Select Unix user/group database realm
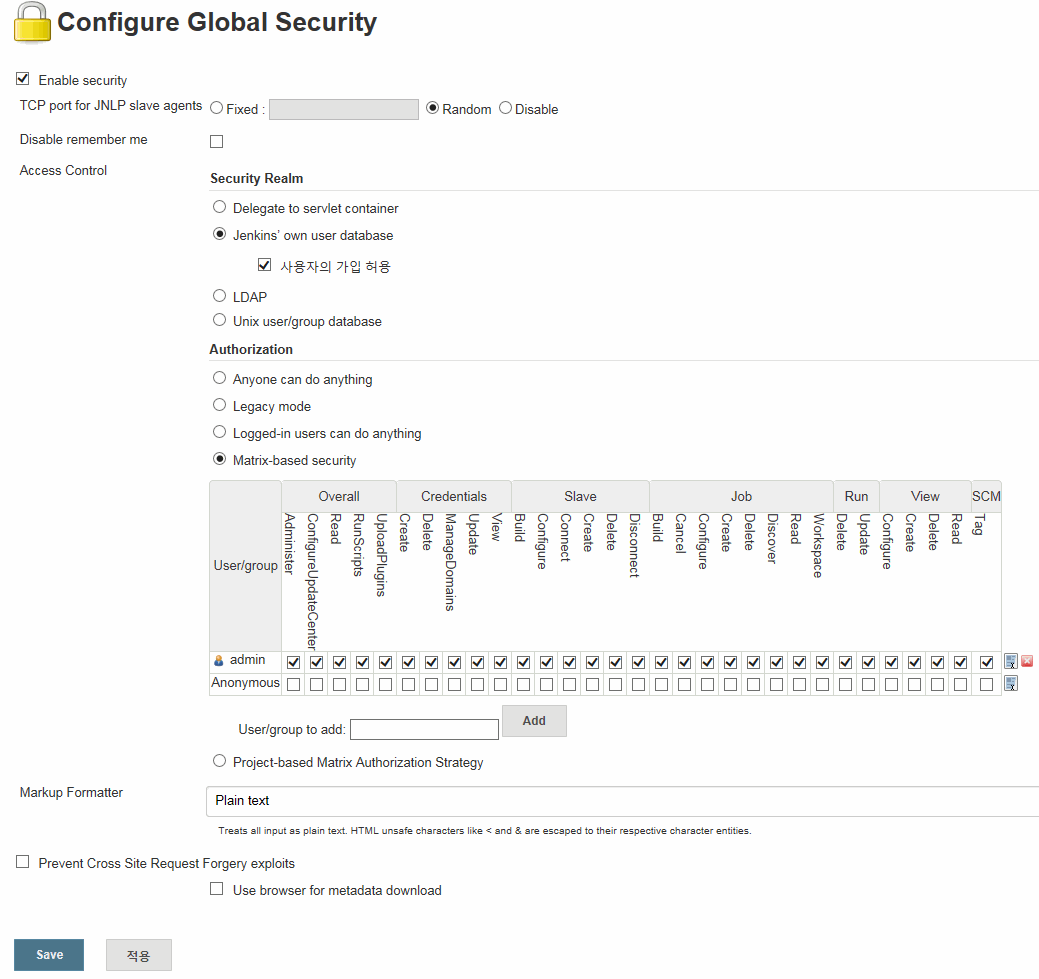Image resolution: width=1039 pixels, height=979 pixels. tap(219, 320)
